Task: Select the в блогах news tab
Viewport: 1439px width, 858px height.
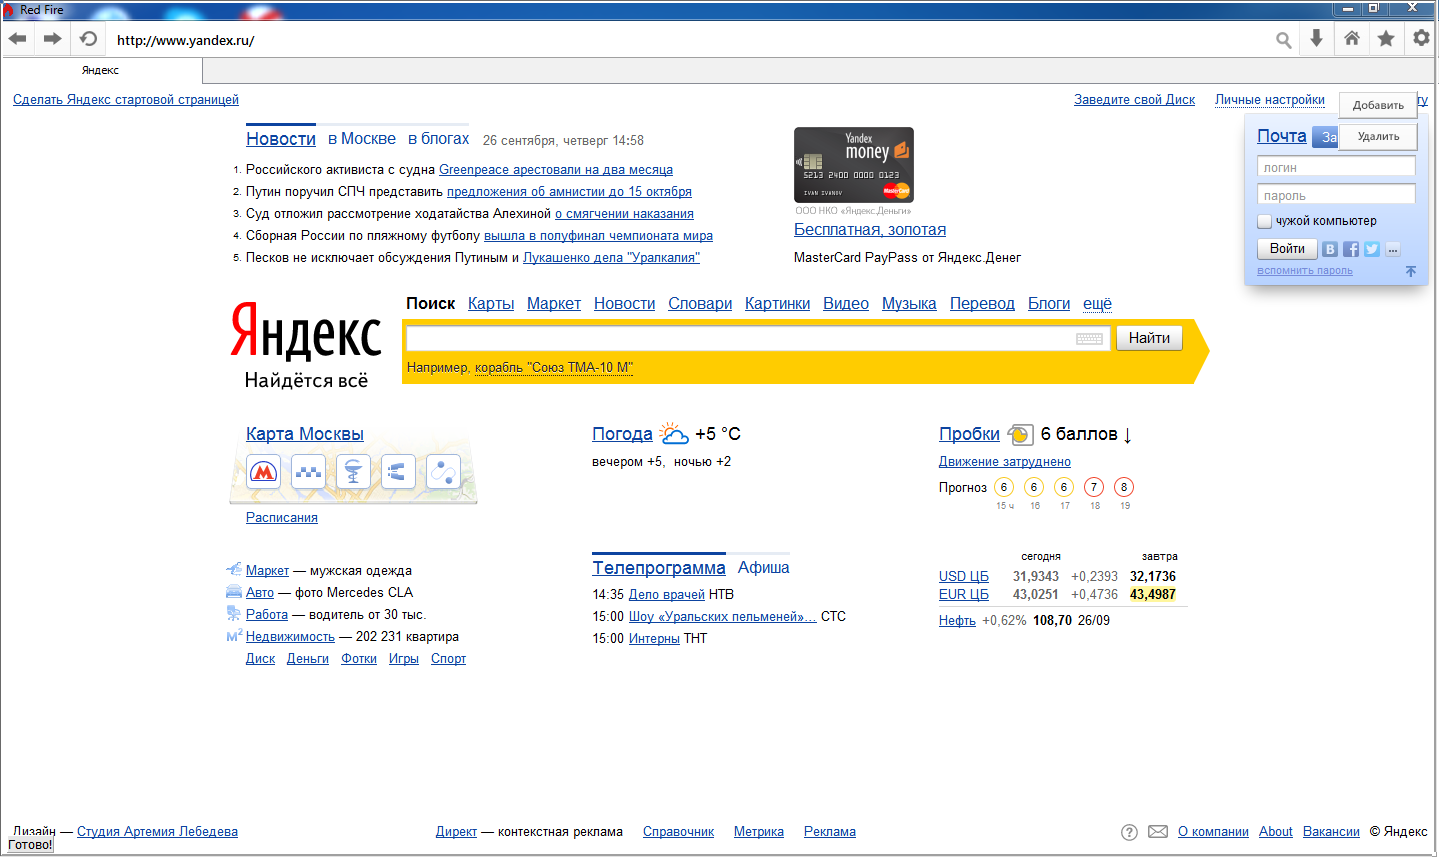Action: click(439, 139)
